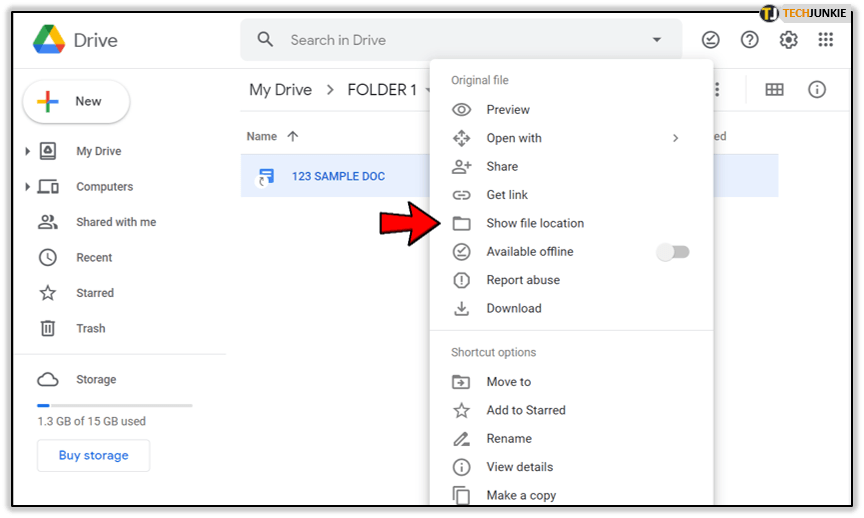Expand the My Drive tree arrow
Image resolution: width=864 pixels, height=518 pixels.
pos(27,152)
